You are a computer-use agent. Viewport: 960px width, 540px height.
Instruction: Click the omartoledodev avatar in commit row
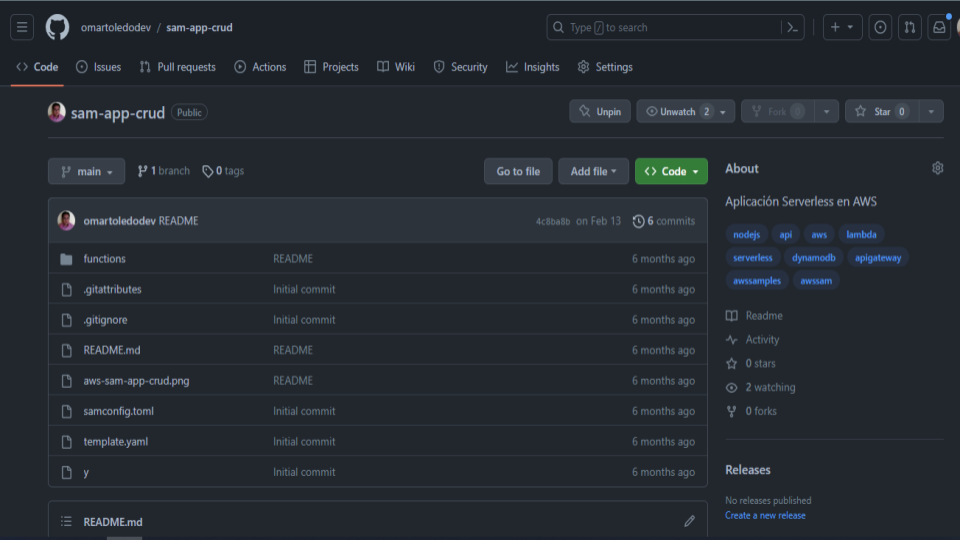coord(66,220)
